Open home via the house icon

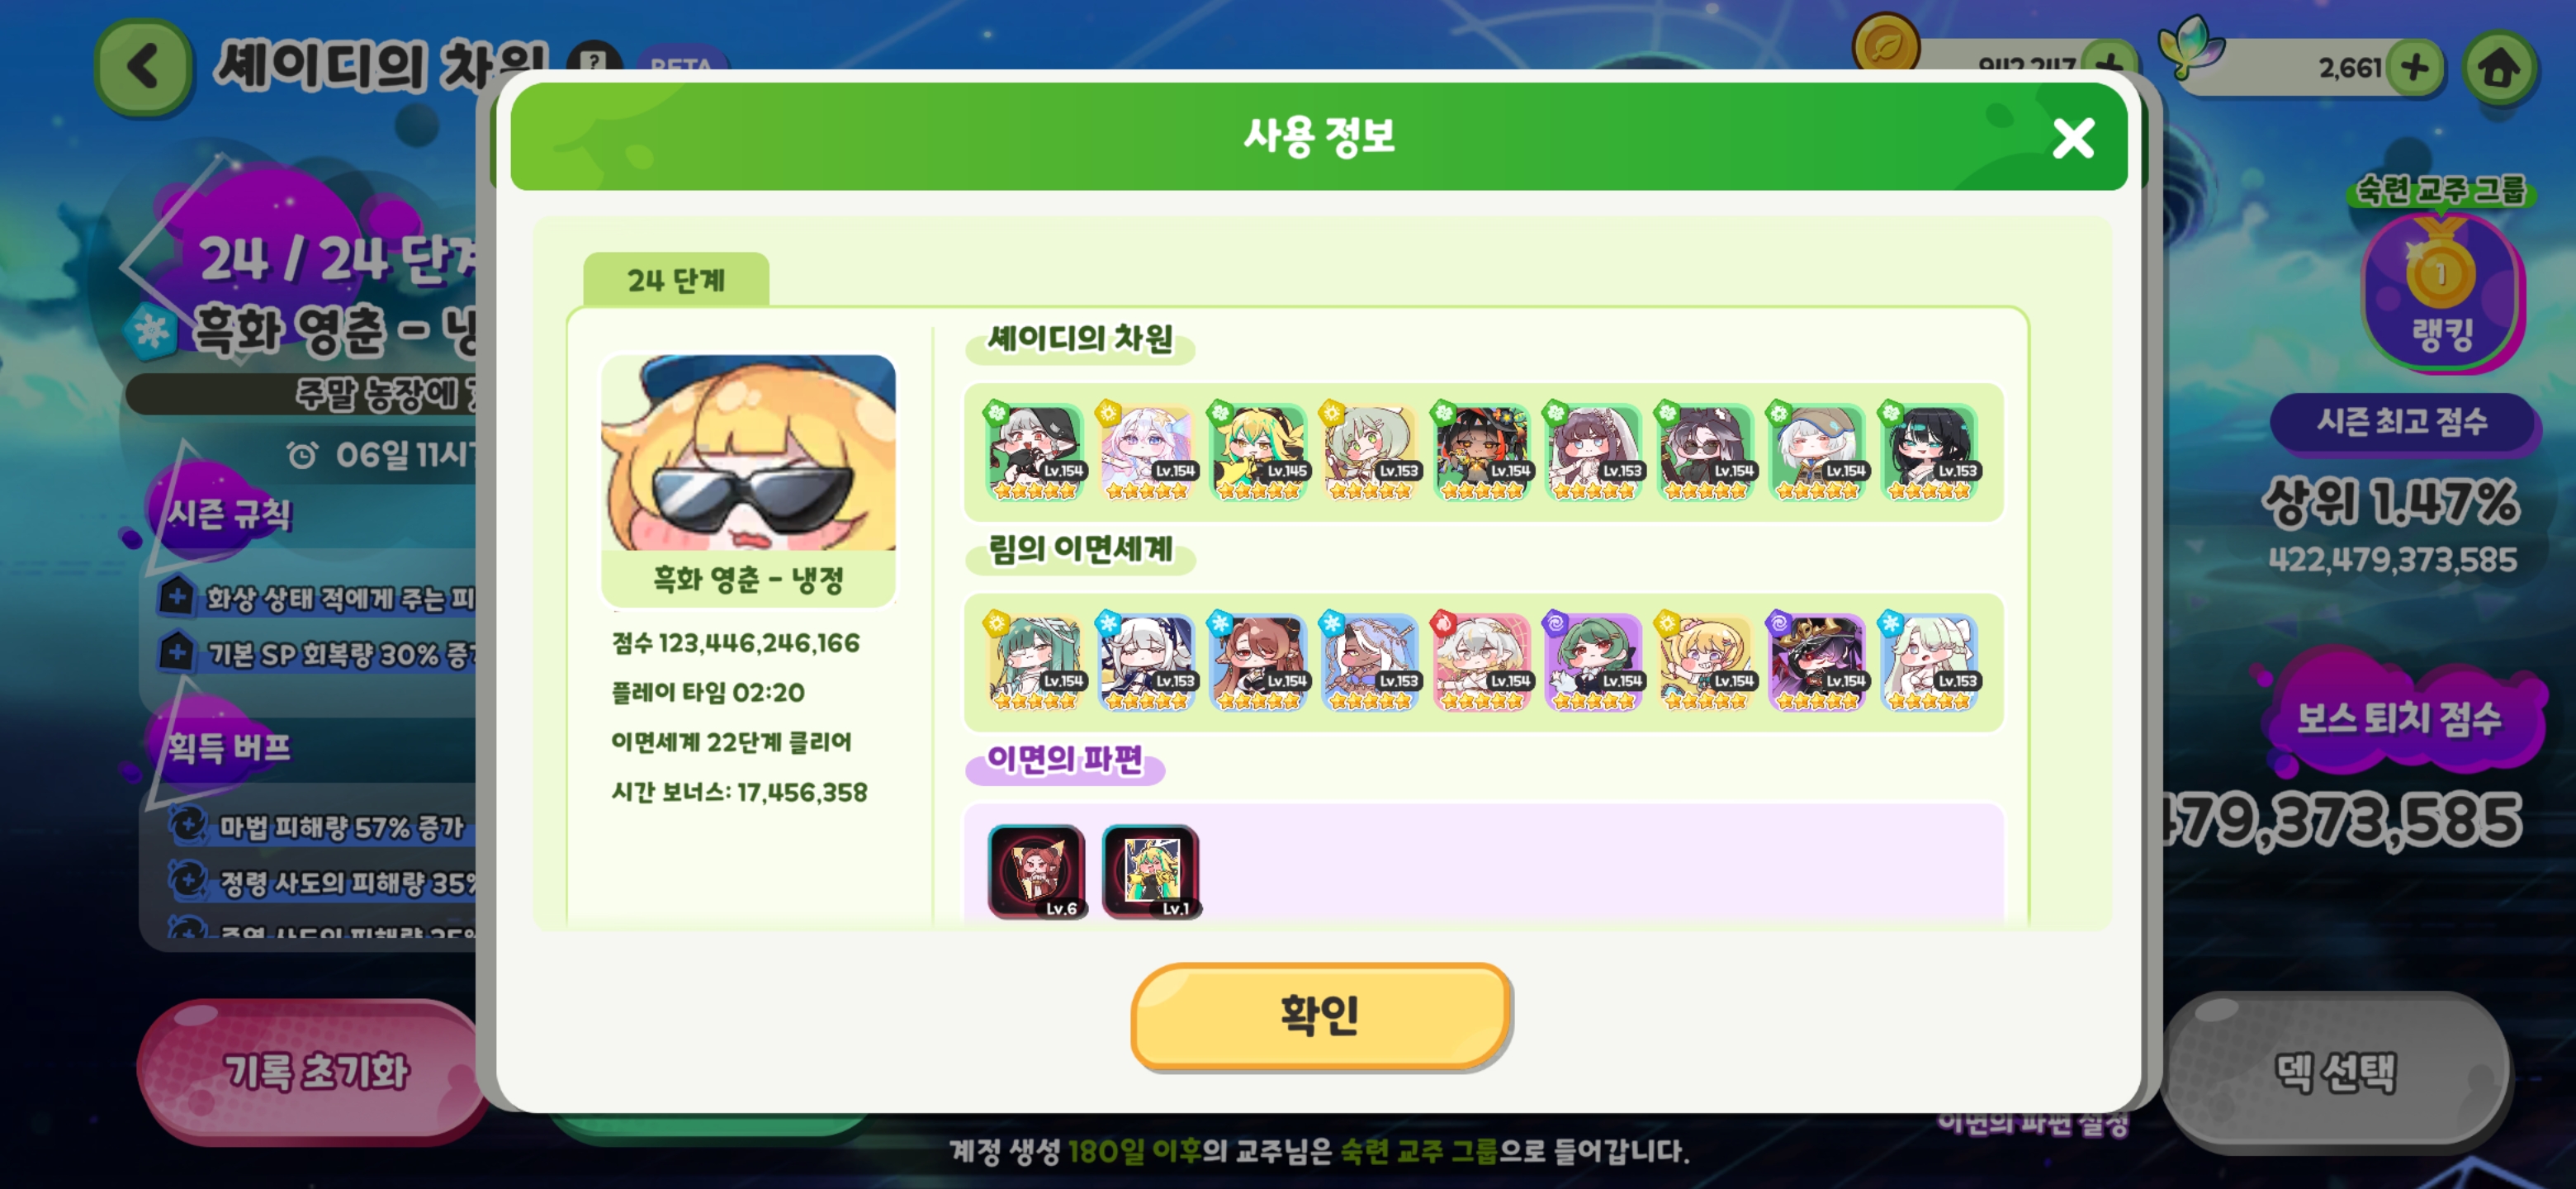pyautogui.click(x=2498, y=68)
